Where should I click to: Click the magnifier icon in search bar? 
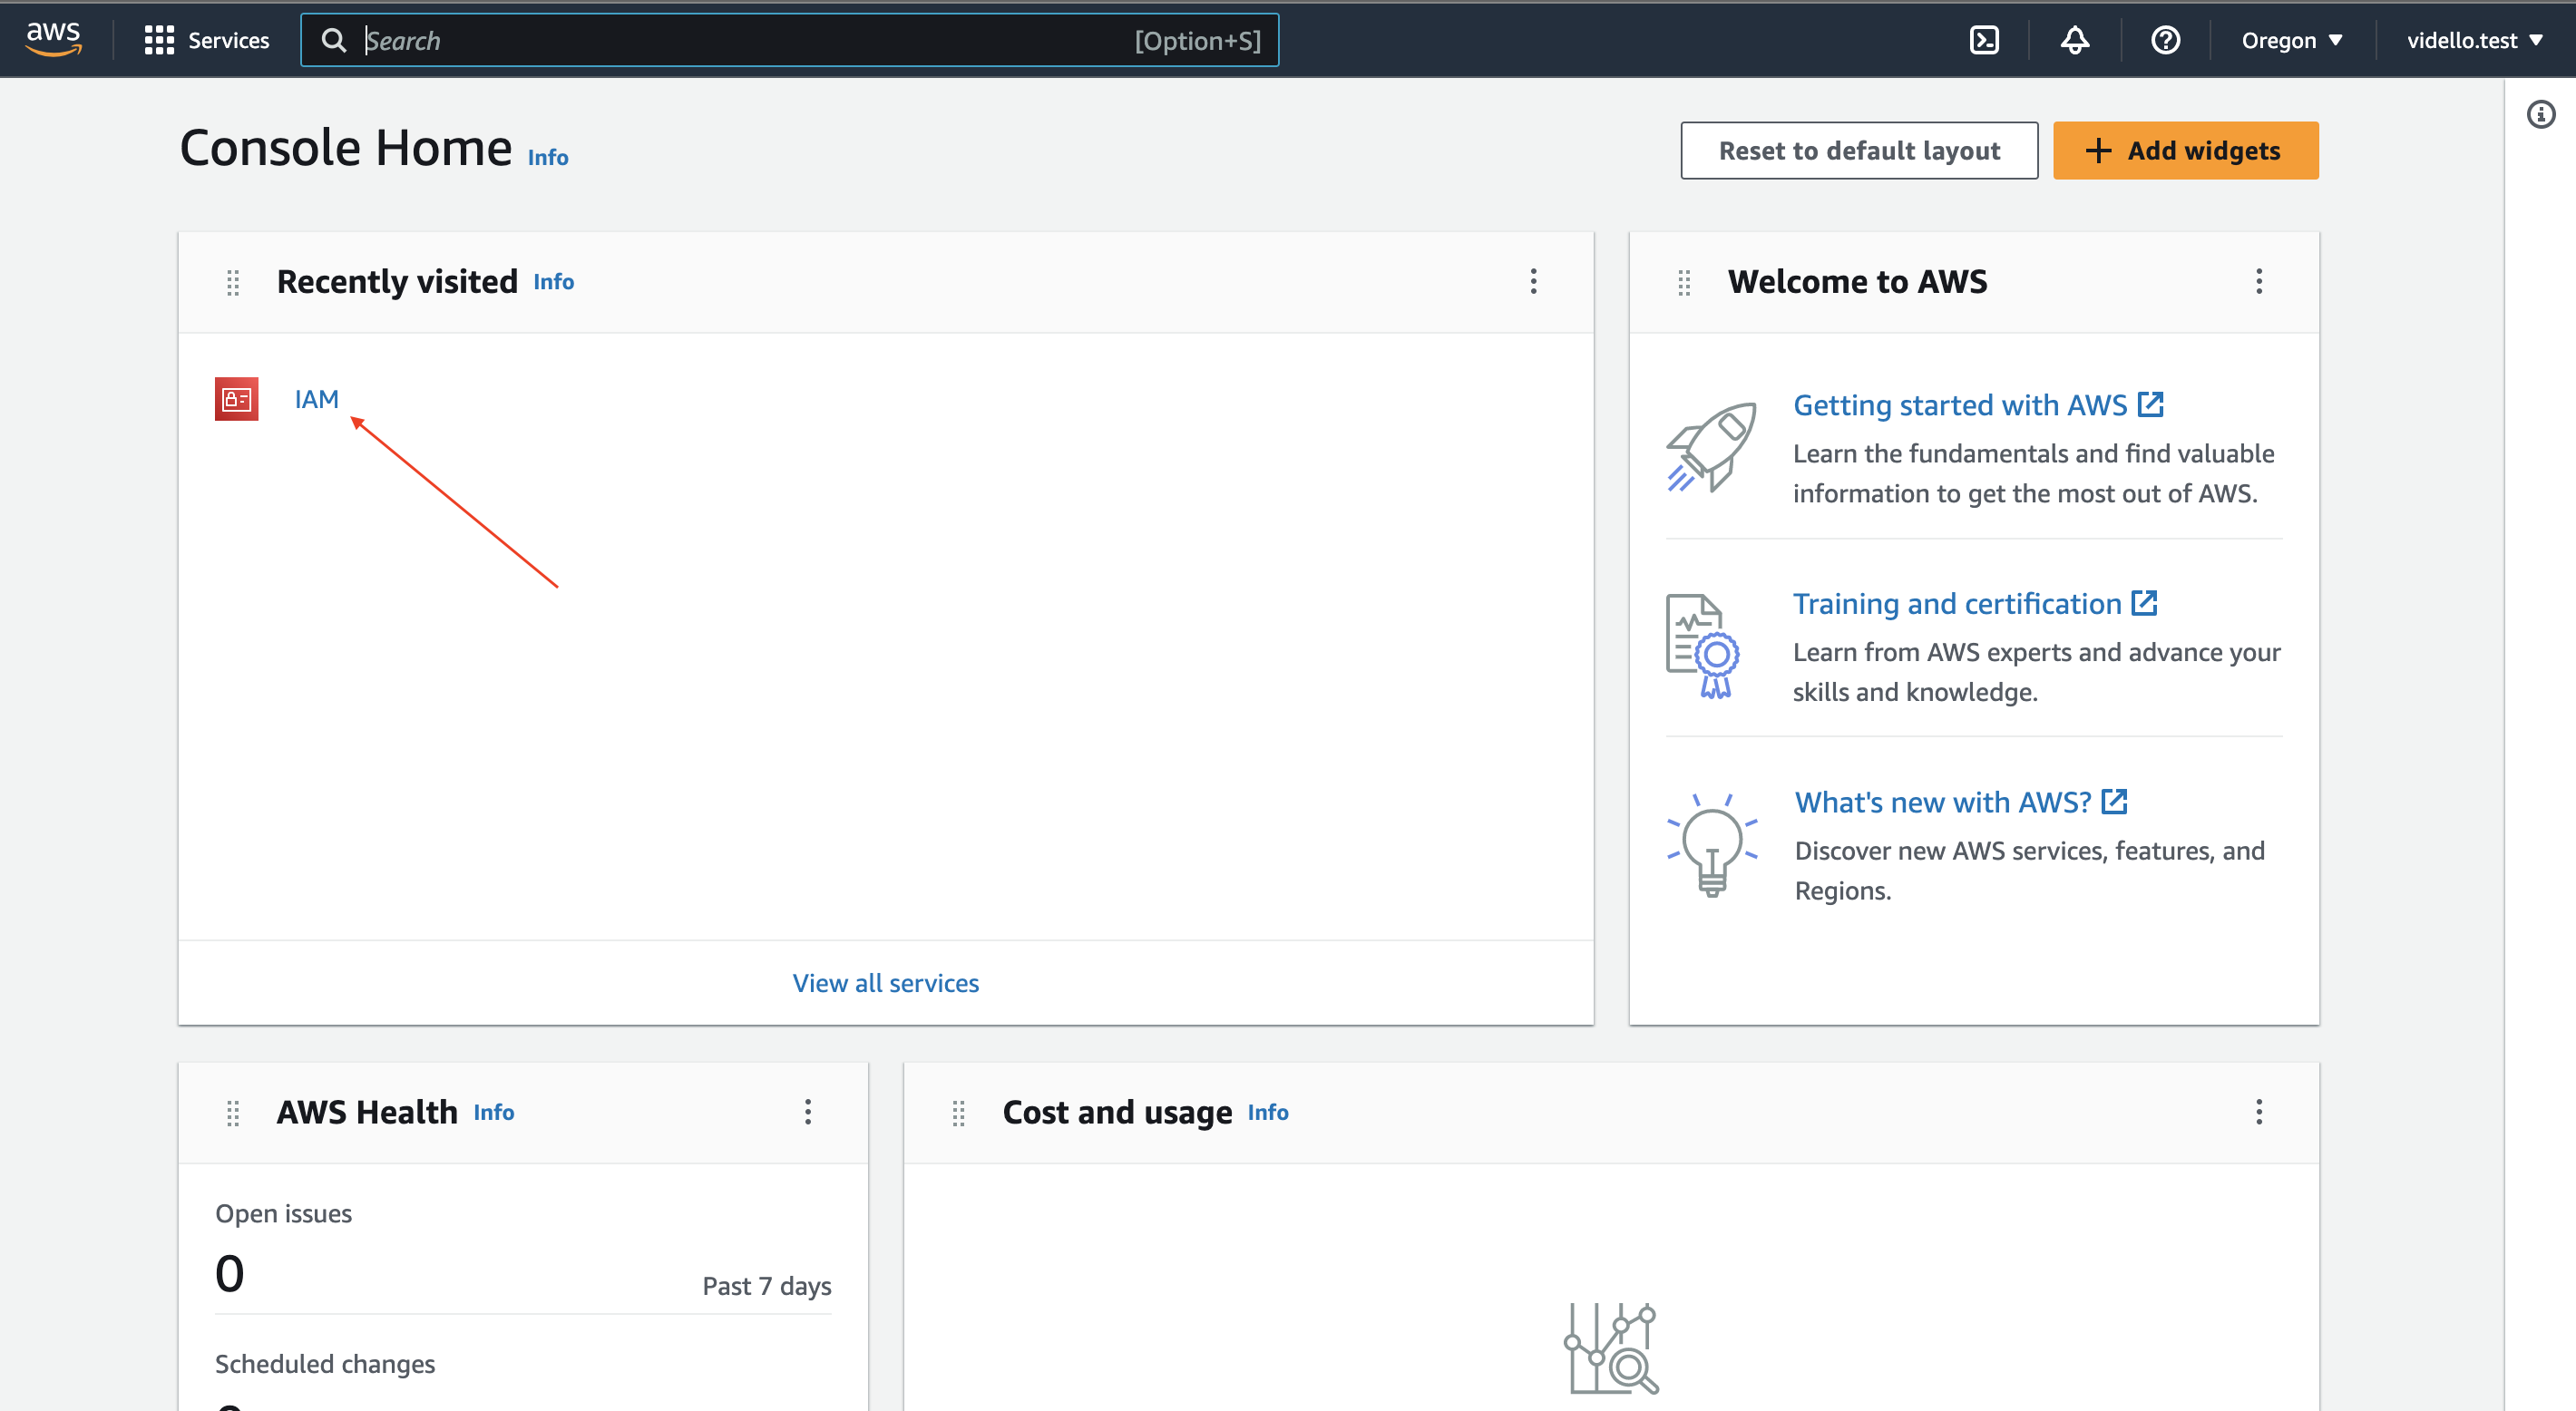pyautogui.click(x=333, y=40)
